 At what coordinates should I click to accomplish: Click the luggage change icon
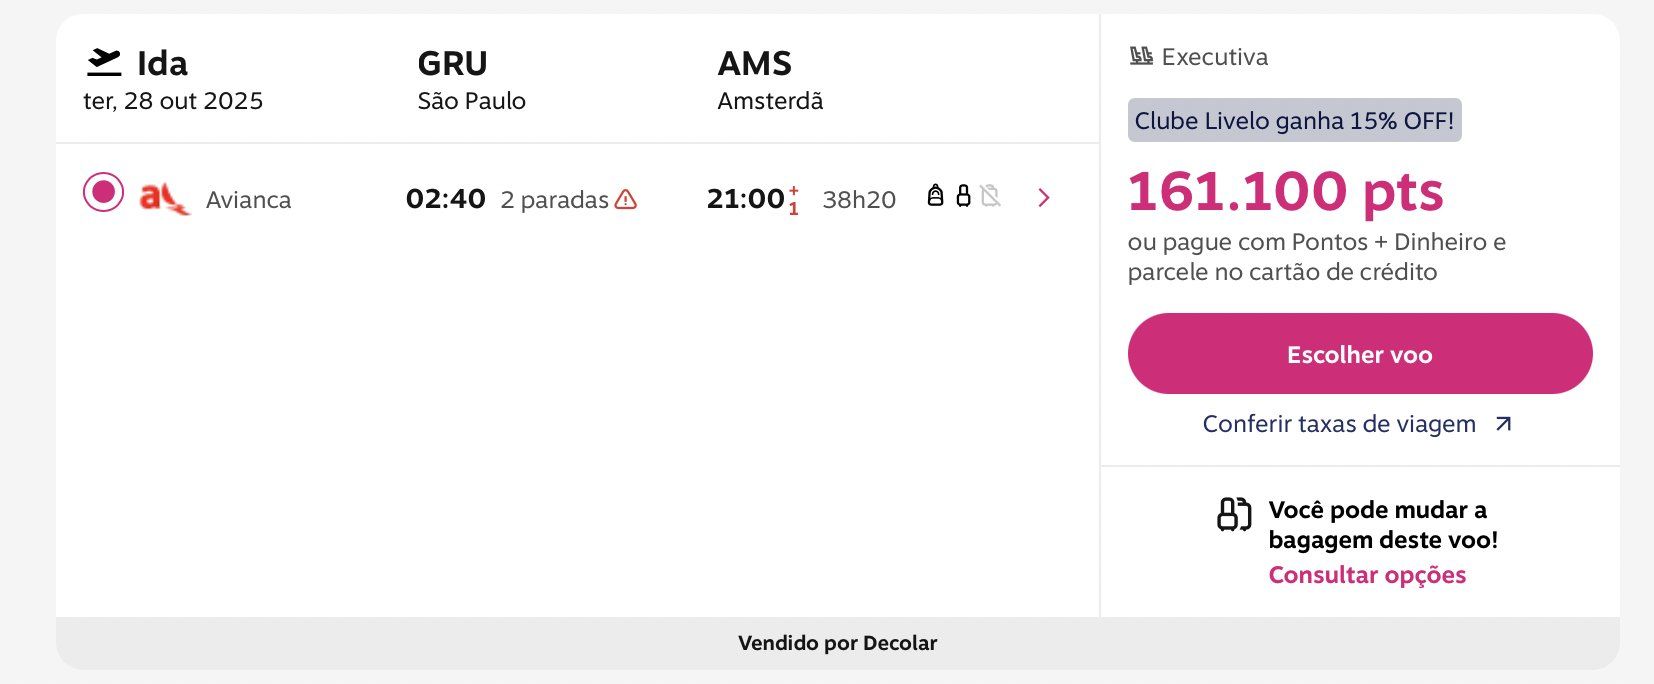click(1234, 514)
